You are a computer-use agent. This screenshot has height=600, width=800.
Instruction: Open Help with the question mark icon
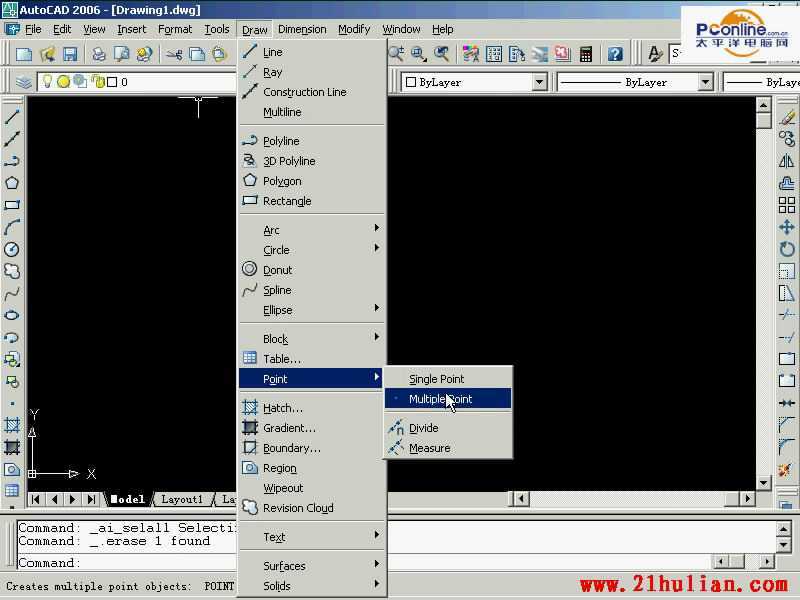tap(615, 54)
